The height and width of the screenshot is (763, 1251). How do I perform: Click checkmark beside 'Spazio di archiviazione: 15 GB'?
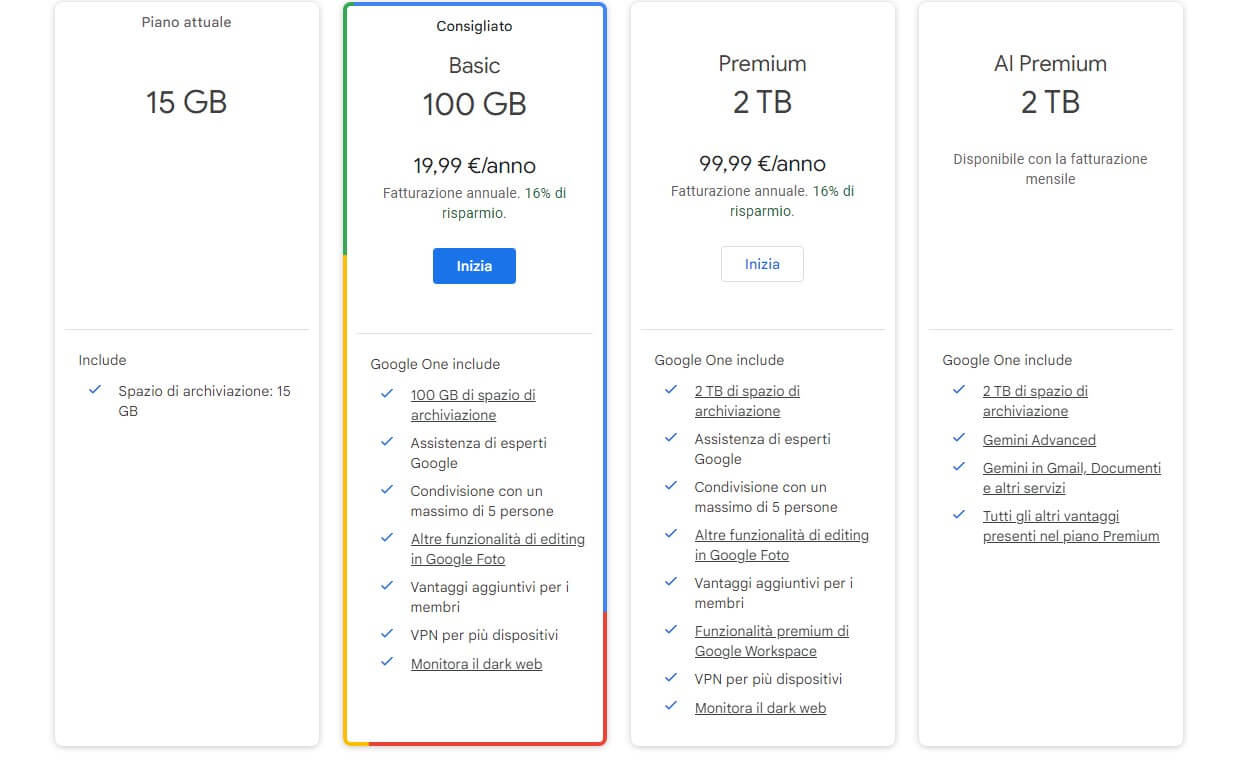pos(95,390)
